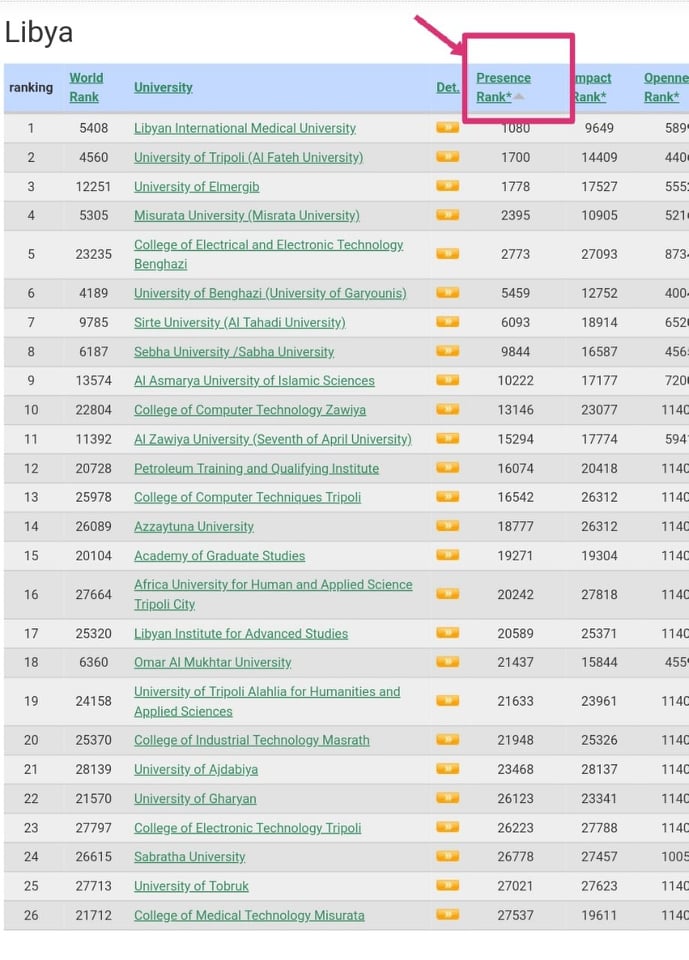Open University of Gharyan link
This screenshot has width=689, height=960.
pyautogui.click(x=195, y=798)
